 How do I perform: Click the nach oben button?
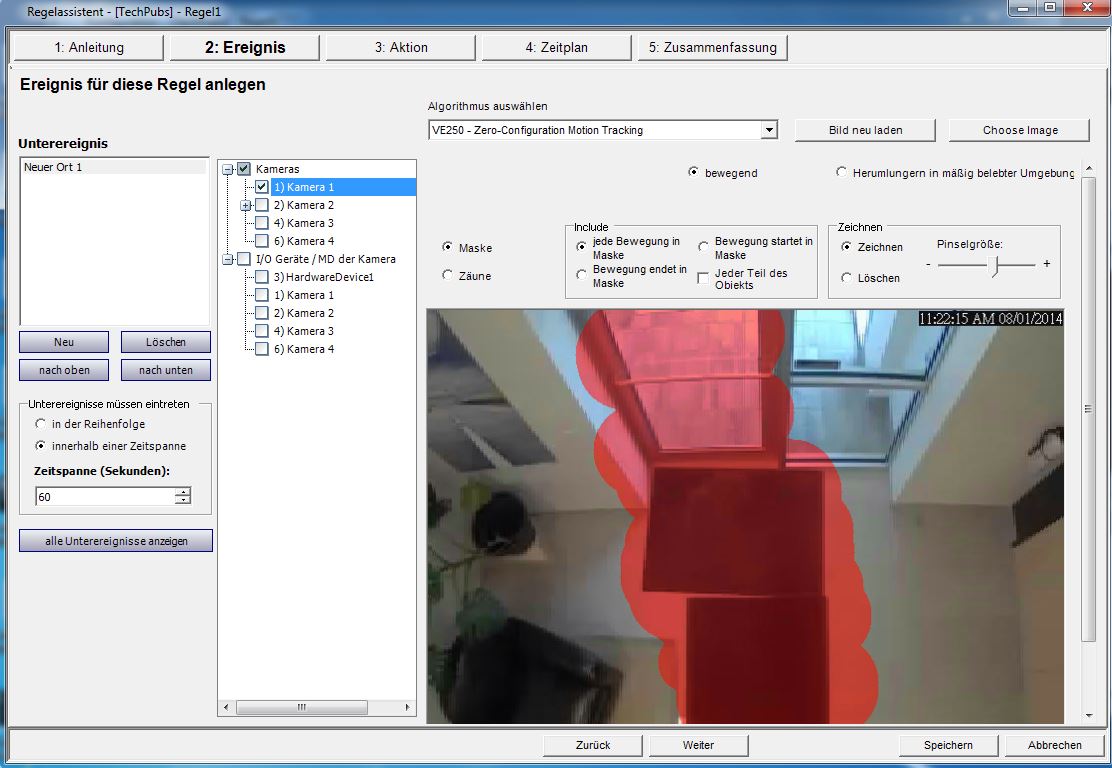(64, 370)
